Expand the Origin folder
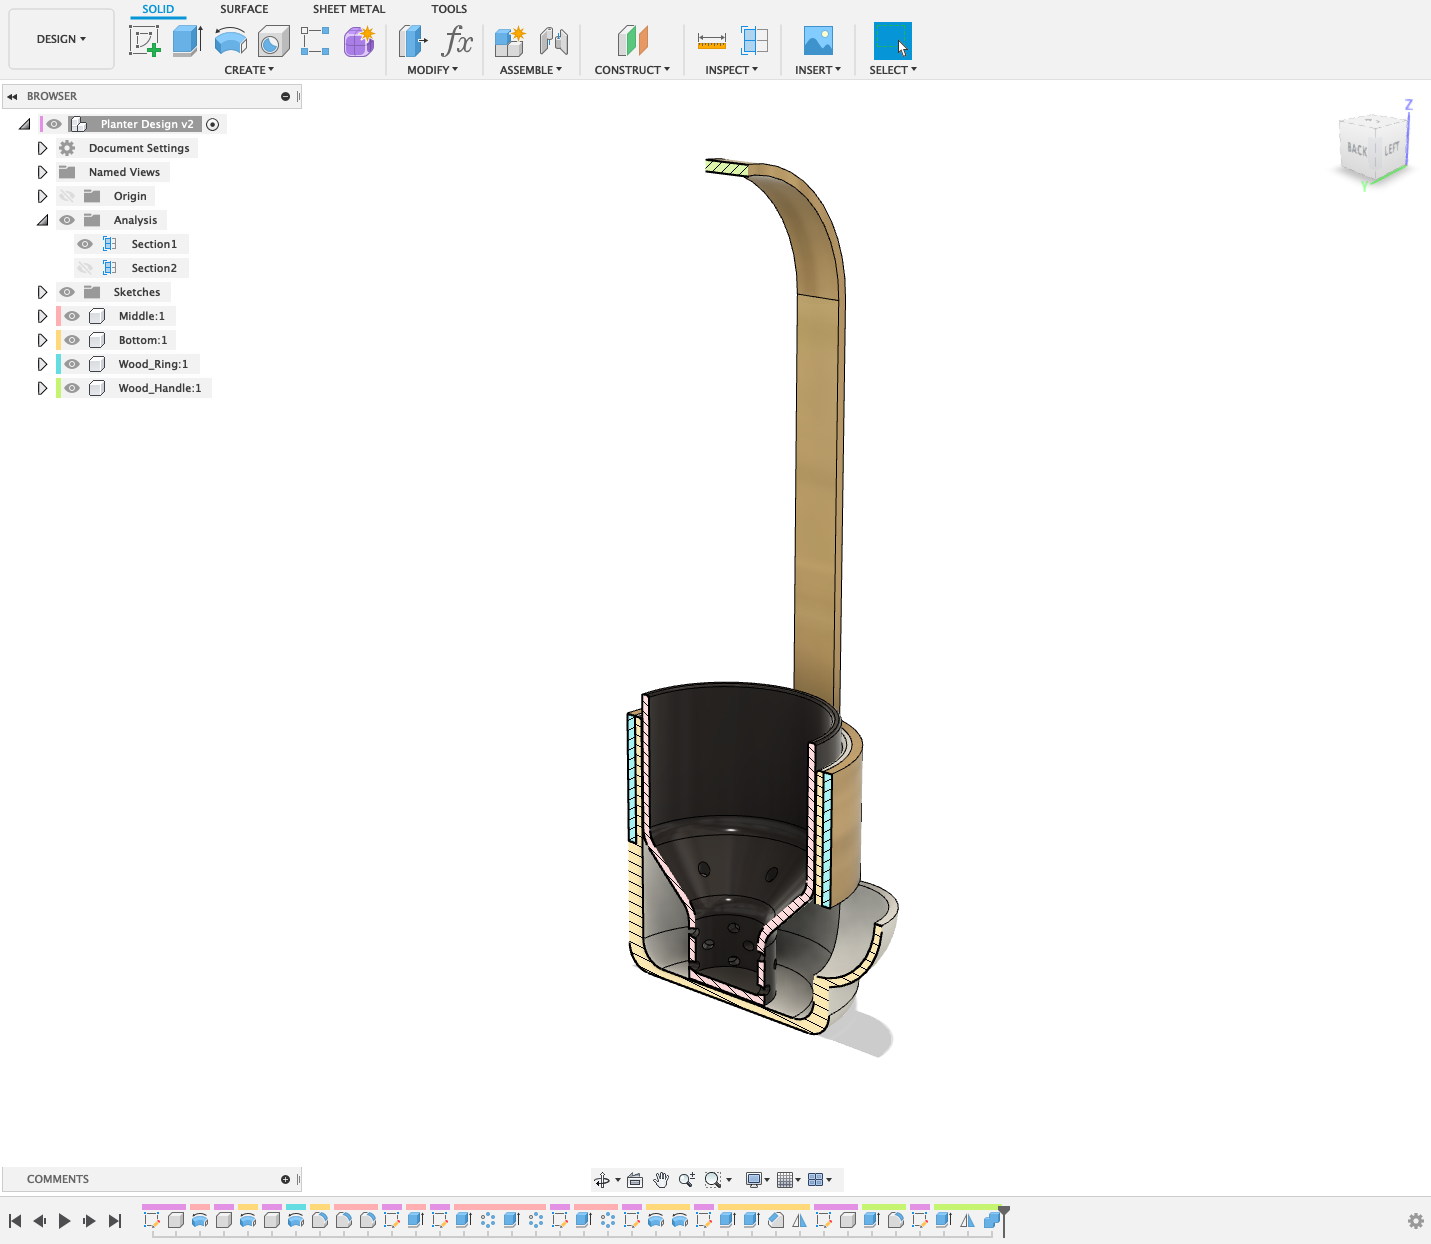Viewport: 1431px width, 1244px height. click(42, 195)
